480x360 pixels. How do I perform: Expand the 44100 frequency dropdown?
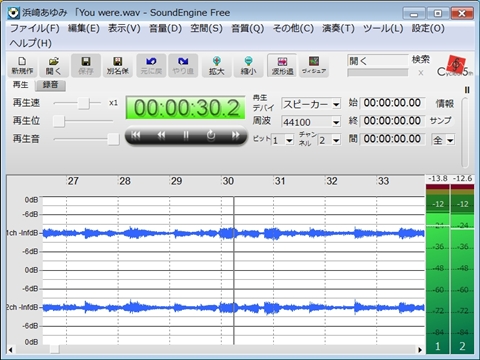[336, 122]
